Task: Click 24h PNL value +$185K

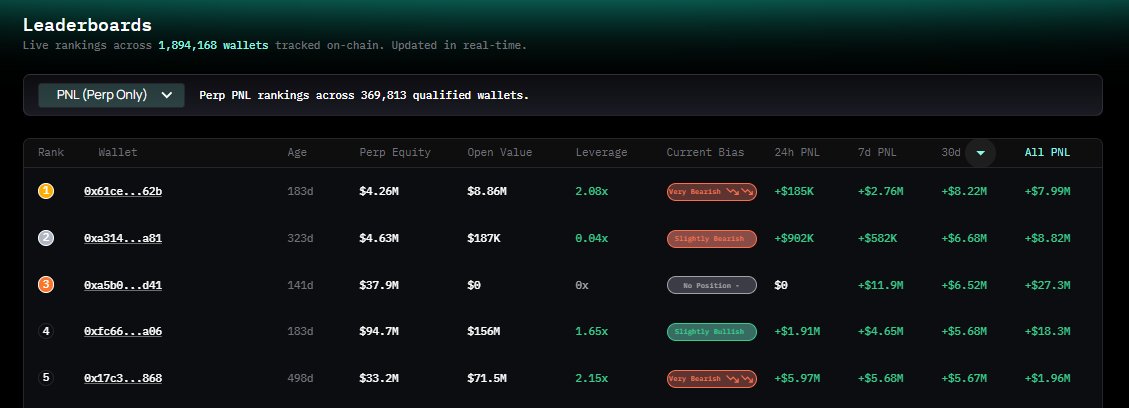Action: point(794,191)
